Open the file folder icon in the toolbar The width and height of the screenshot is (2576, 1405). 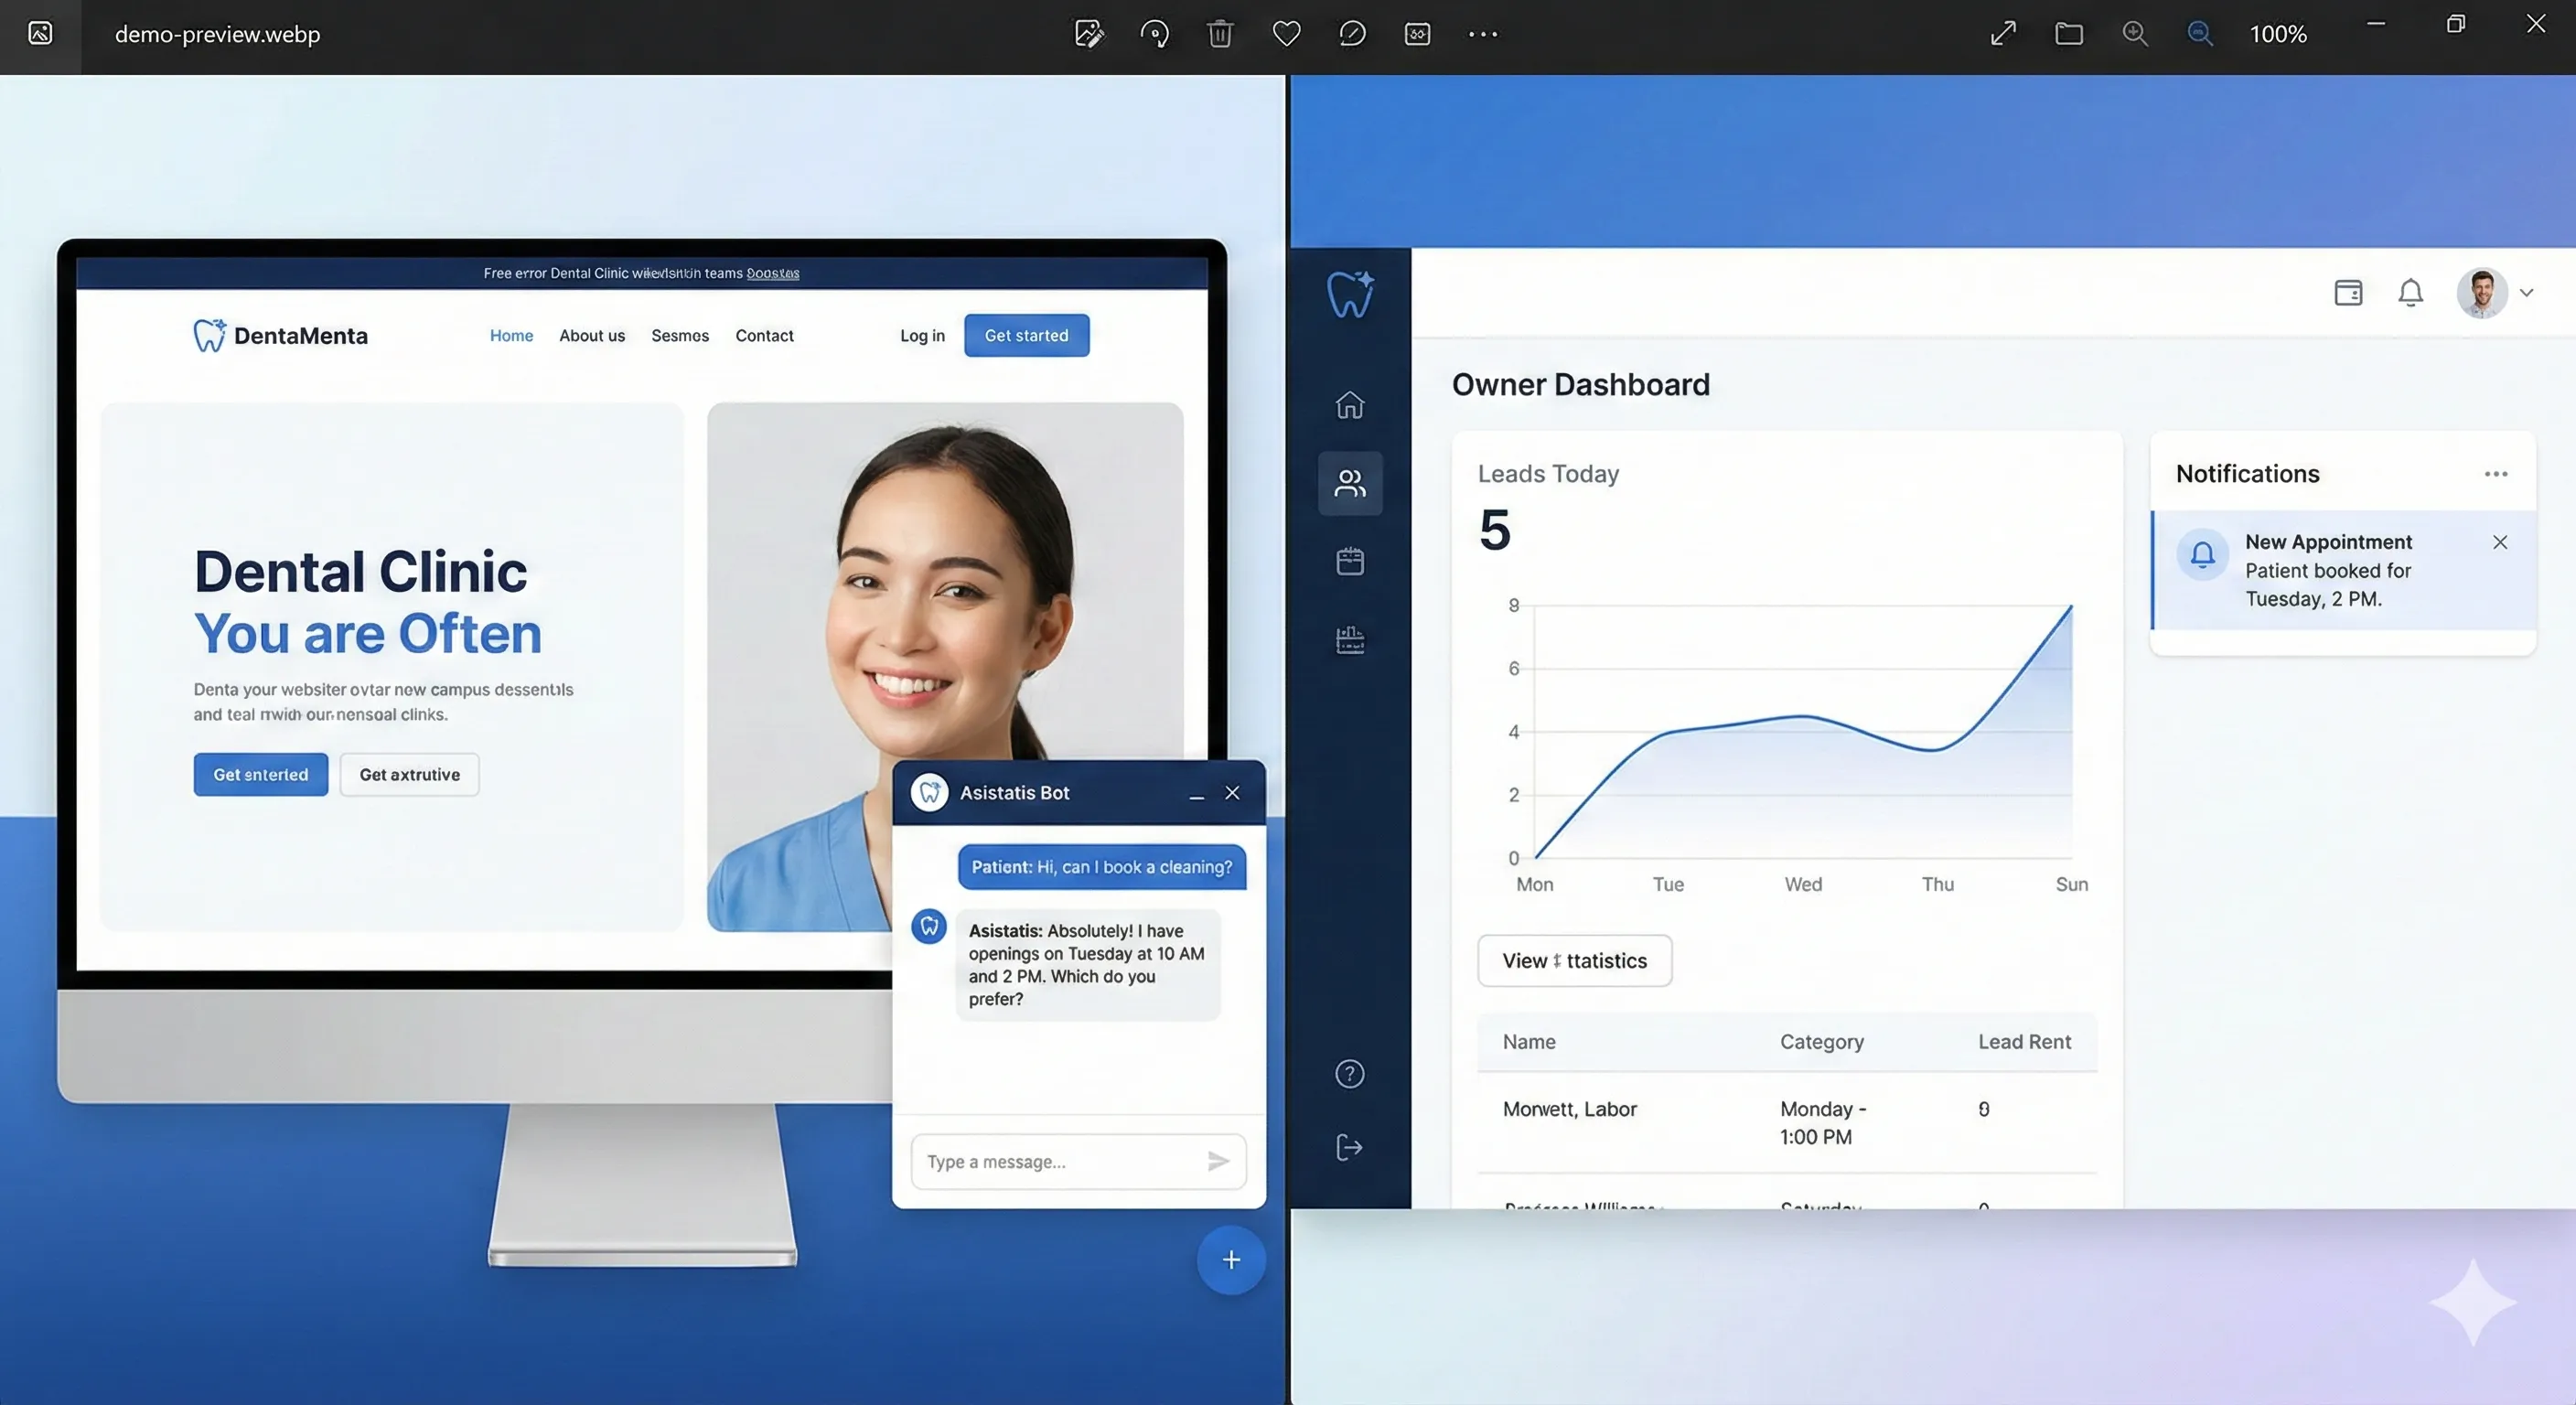click(2069, 34)
